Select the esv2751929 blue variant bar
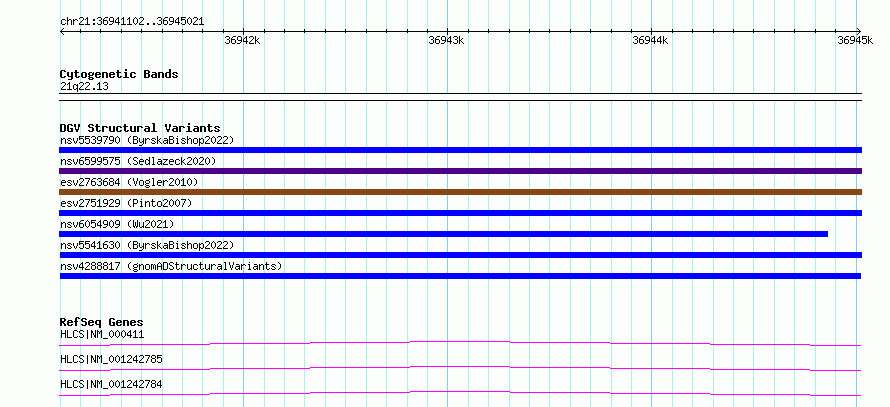 [x=460, y=213]
